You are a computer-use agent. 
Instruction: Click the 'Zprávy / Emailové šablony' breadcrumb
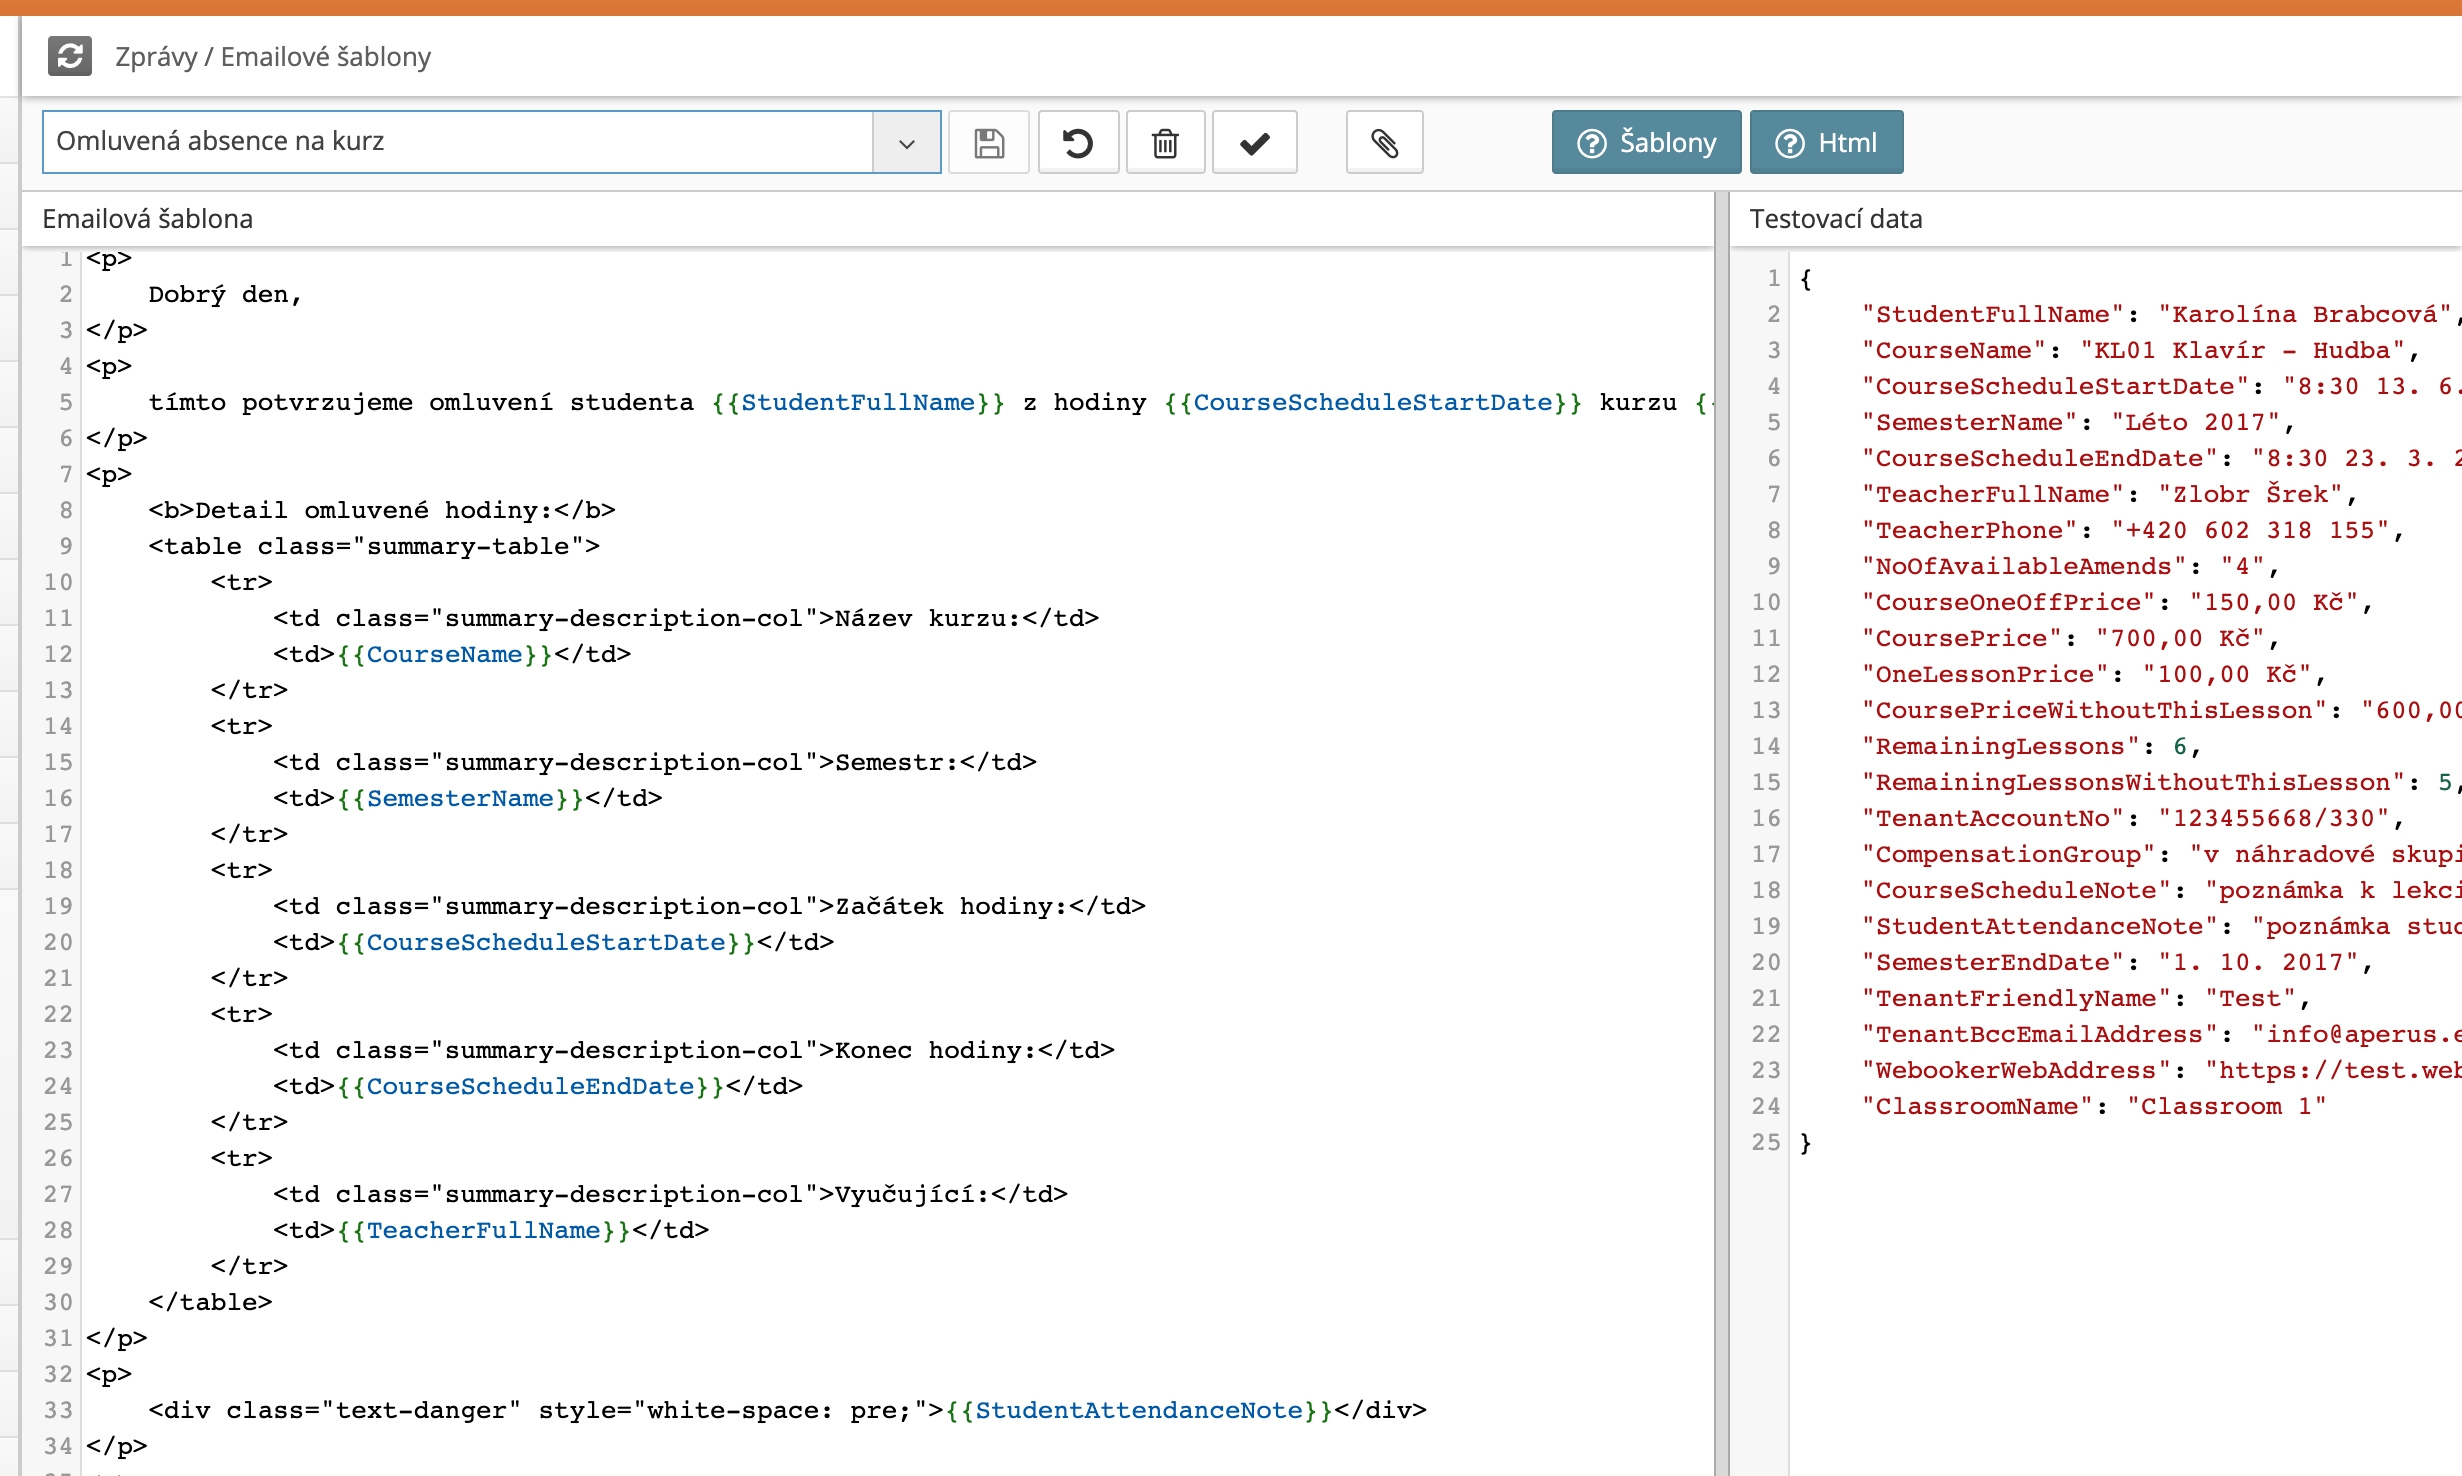(x=273, y=57)
